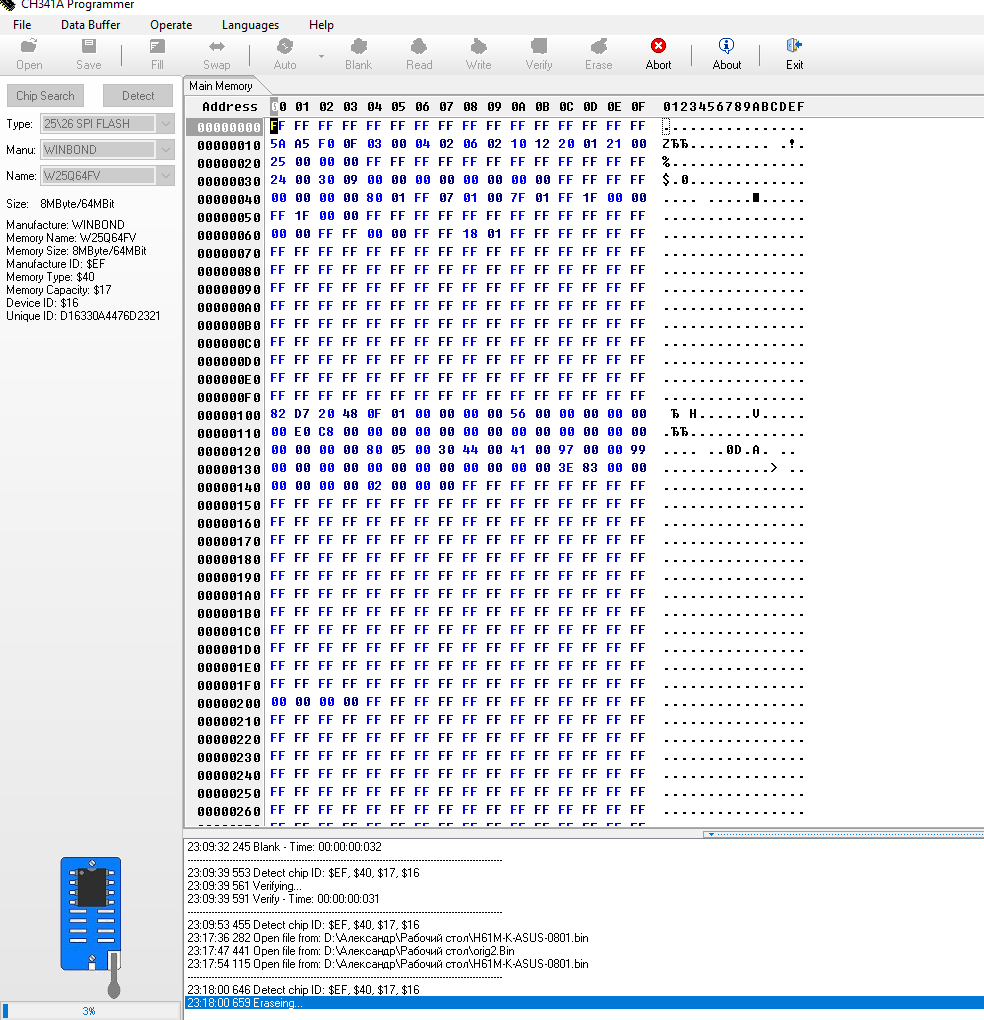Click the 3% progress bar
This screenshot has width=984, height=1020.
[89, 1011]
